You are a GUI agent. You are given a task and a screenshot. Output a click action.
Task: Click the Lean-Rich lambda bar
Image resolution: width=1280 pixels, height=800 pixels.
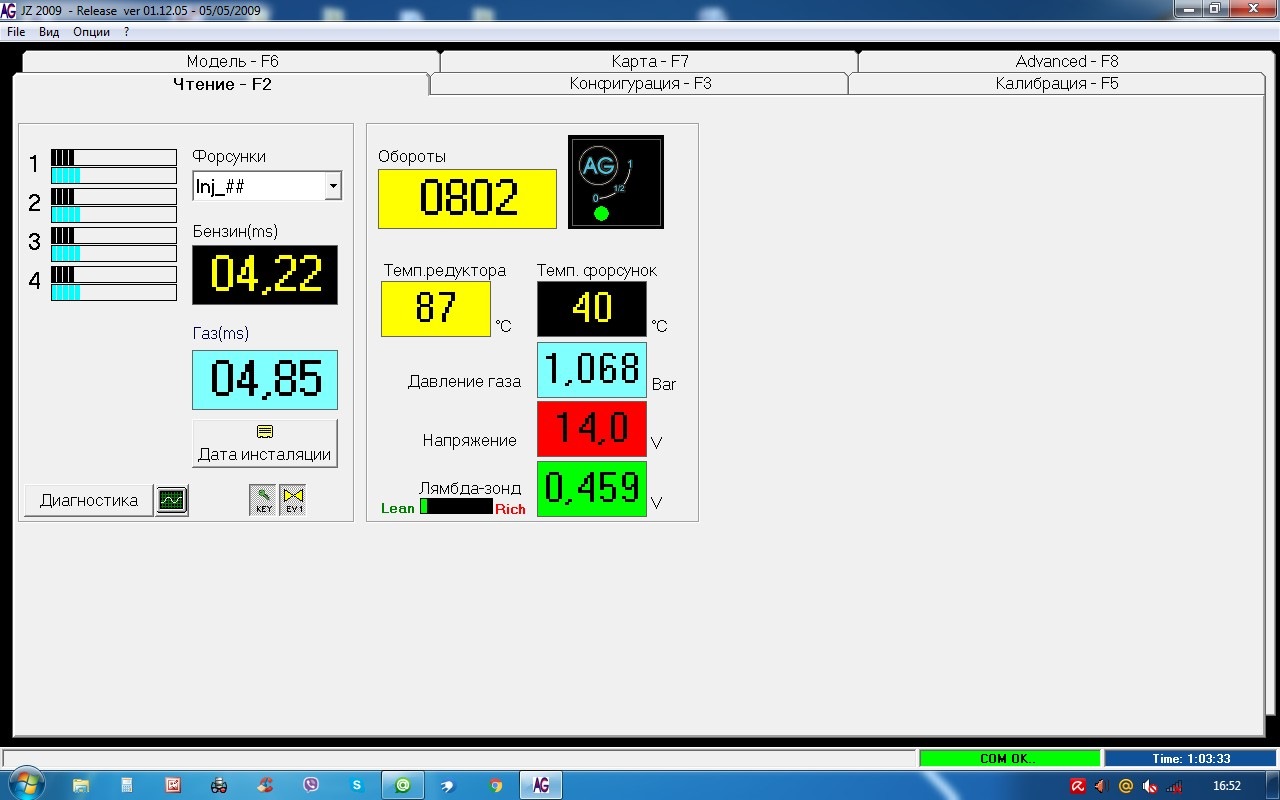456,507
